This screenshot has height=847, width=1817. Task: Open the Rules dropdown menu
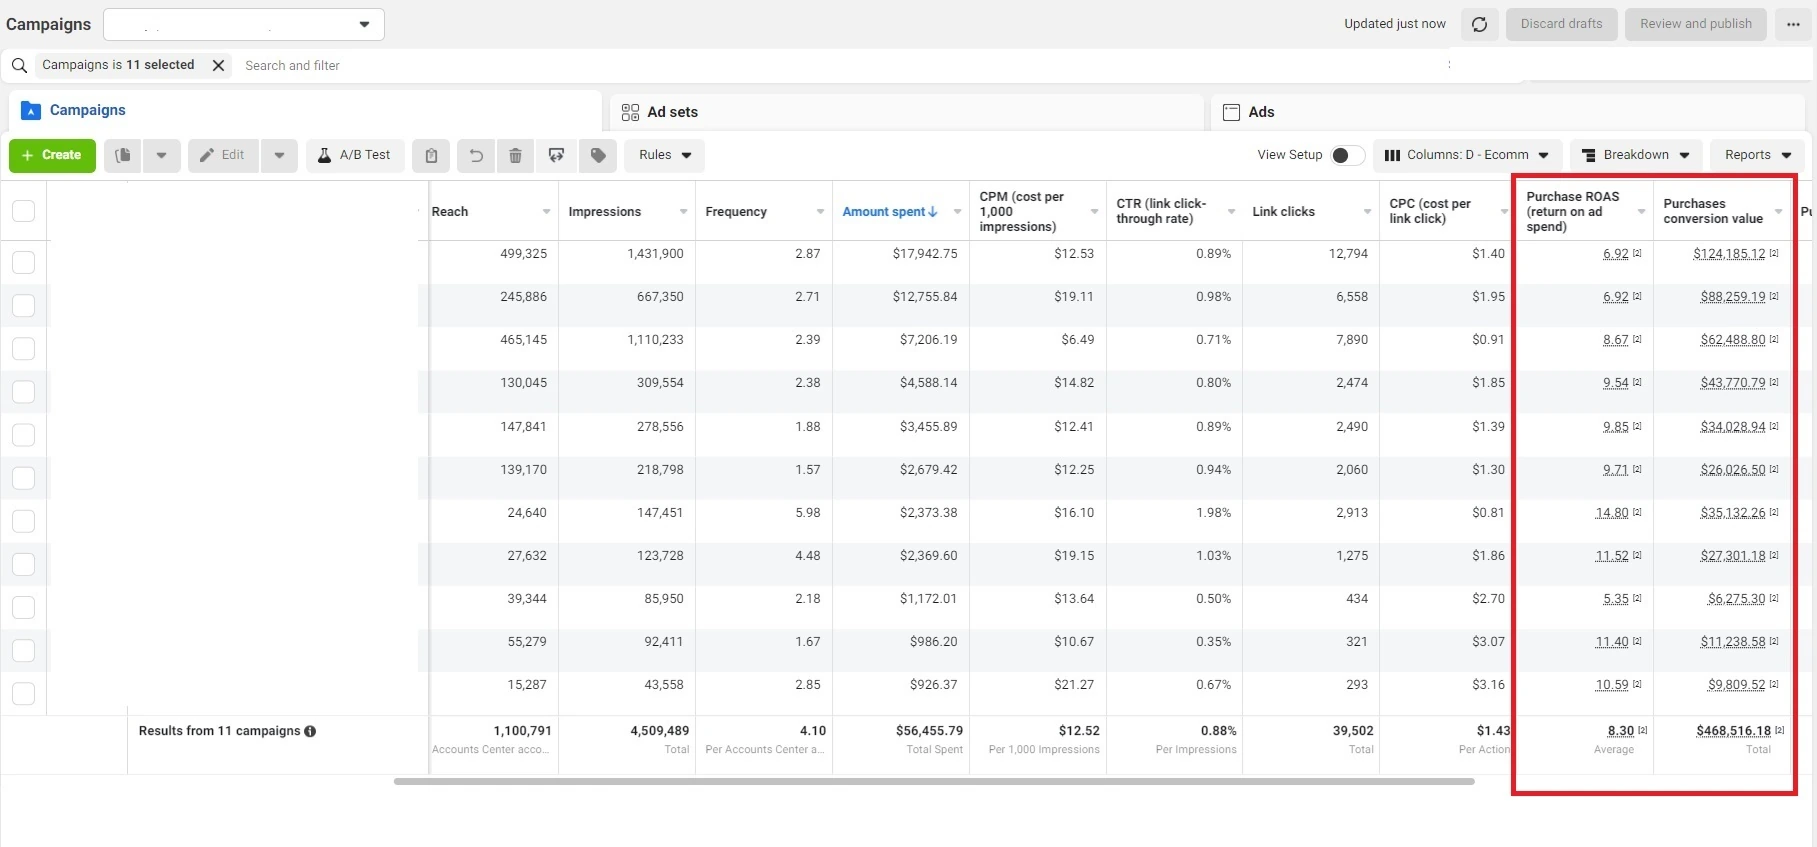pos(665,155)
